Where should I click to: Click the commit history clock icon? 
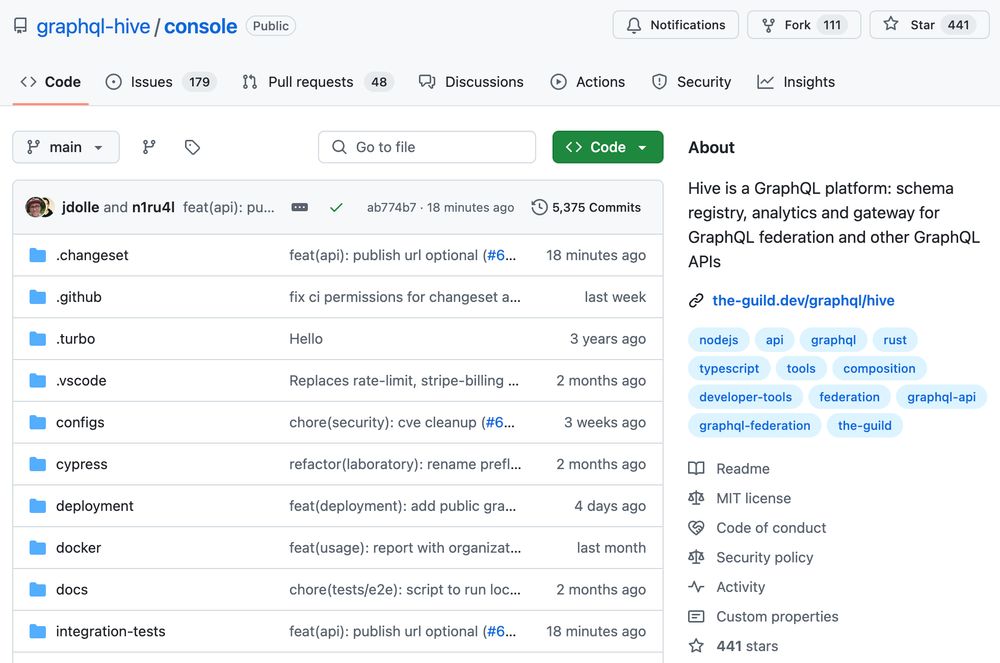point(540,207)
